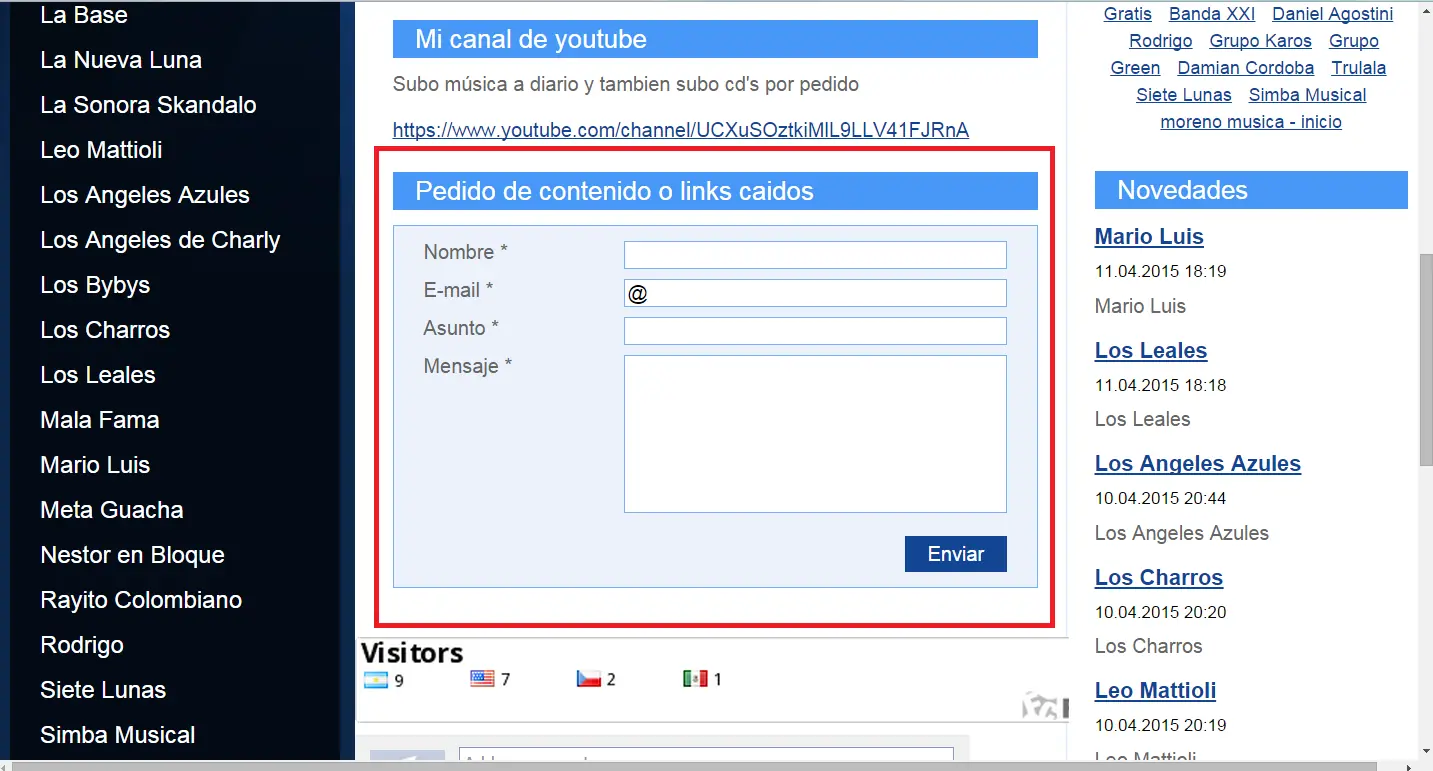Viewport: 1433px width, 771px height.
Task: Open Los Leales in sidebar menu
Action: (98, 375)
